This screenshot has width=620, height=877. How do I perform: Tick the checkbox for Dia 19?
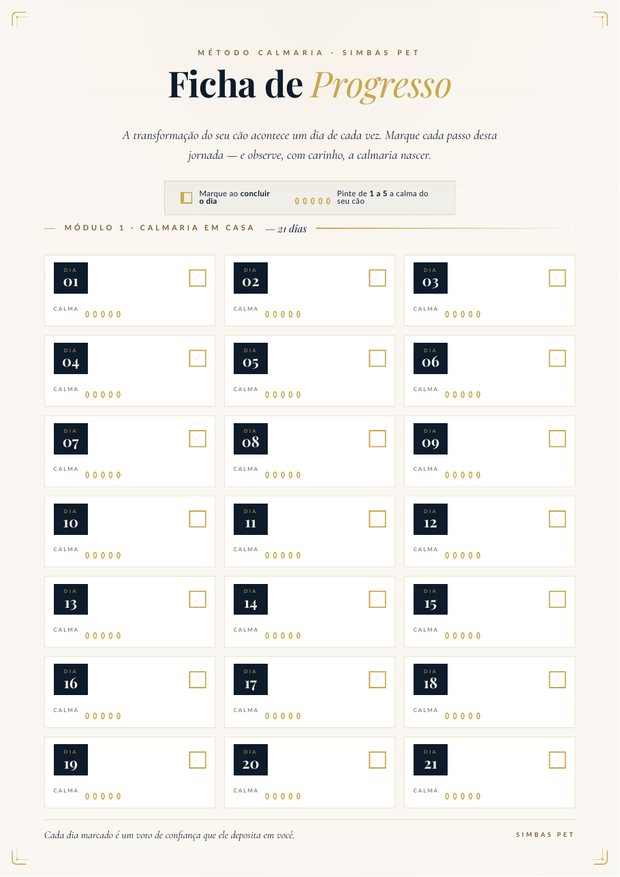(197, 760)
